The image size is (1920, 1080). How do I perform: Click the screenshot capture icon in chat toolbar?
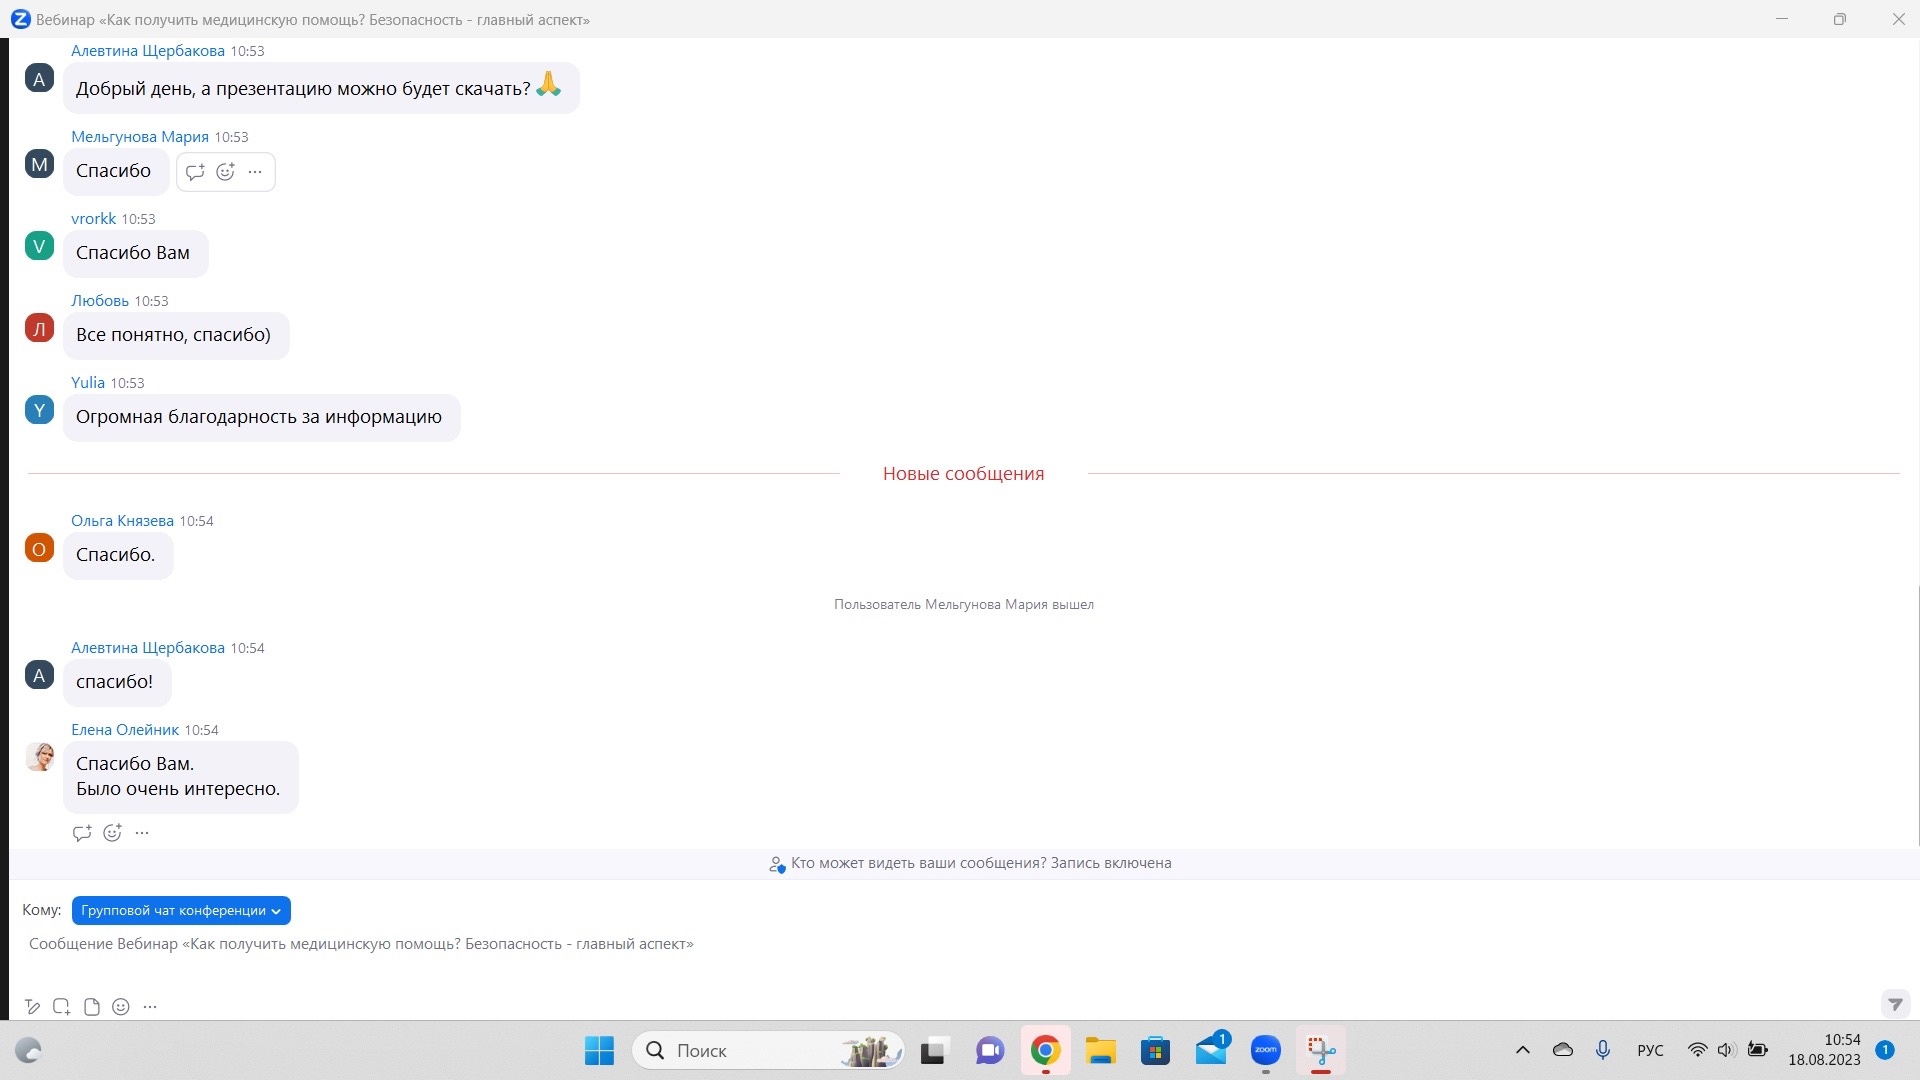click(x=62, y=1007)
